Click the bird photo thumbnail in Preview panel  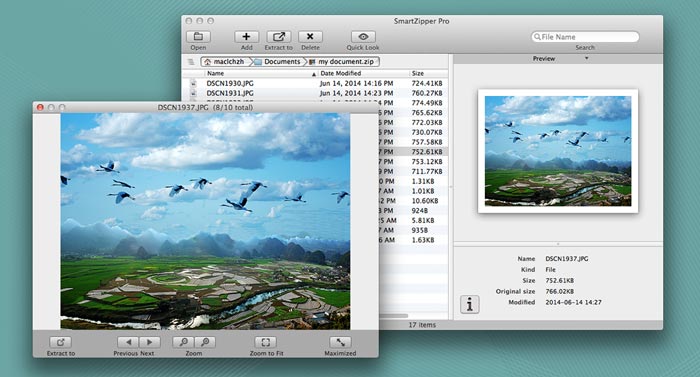coord(558,151)
